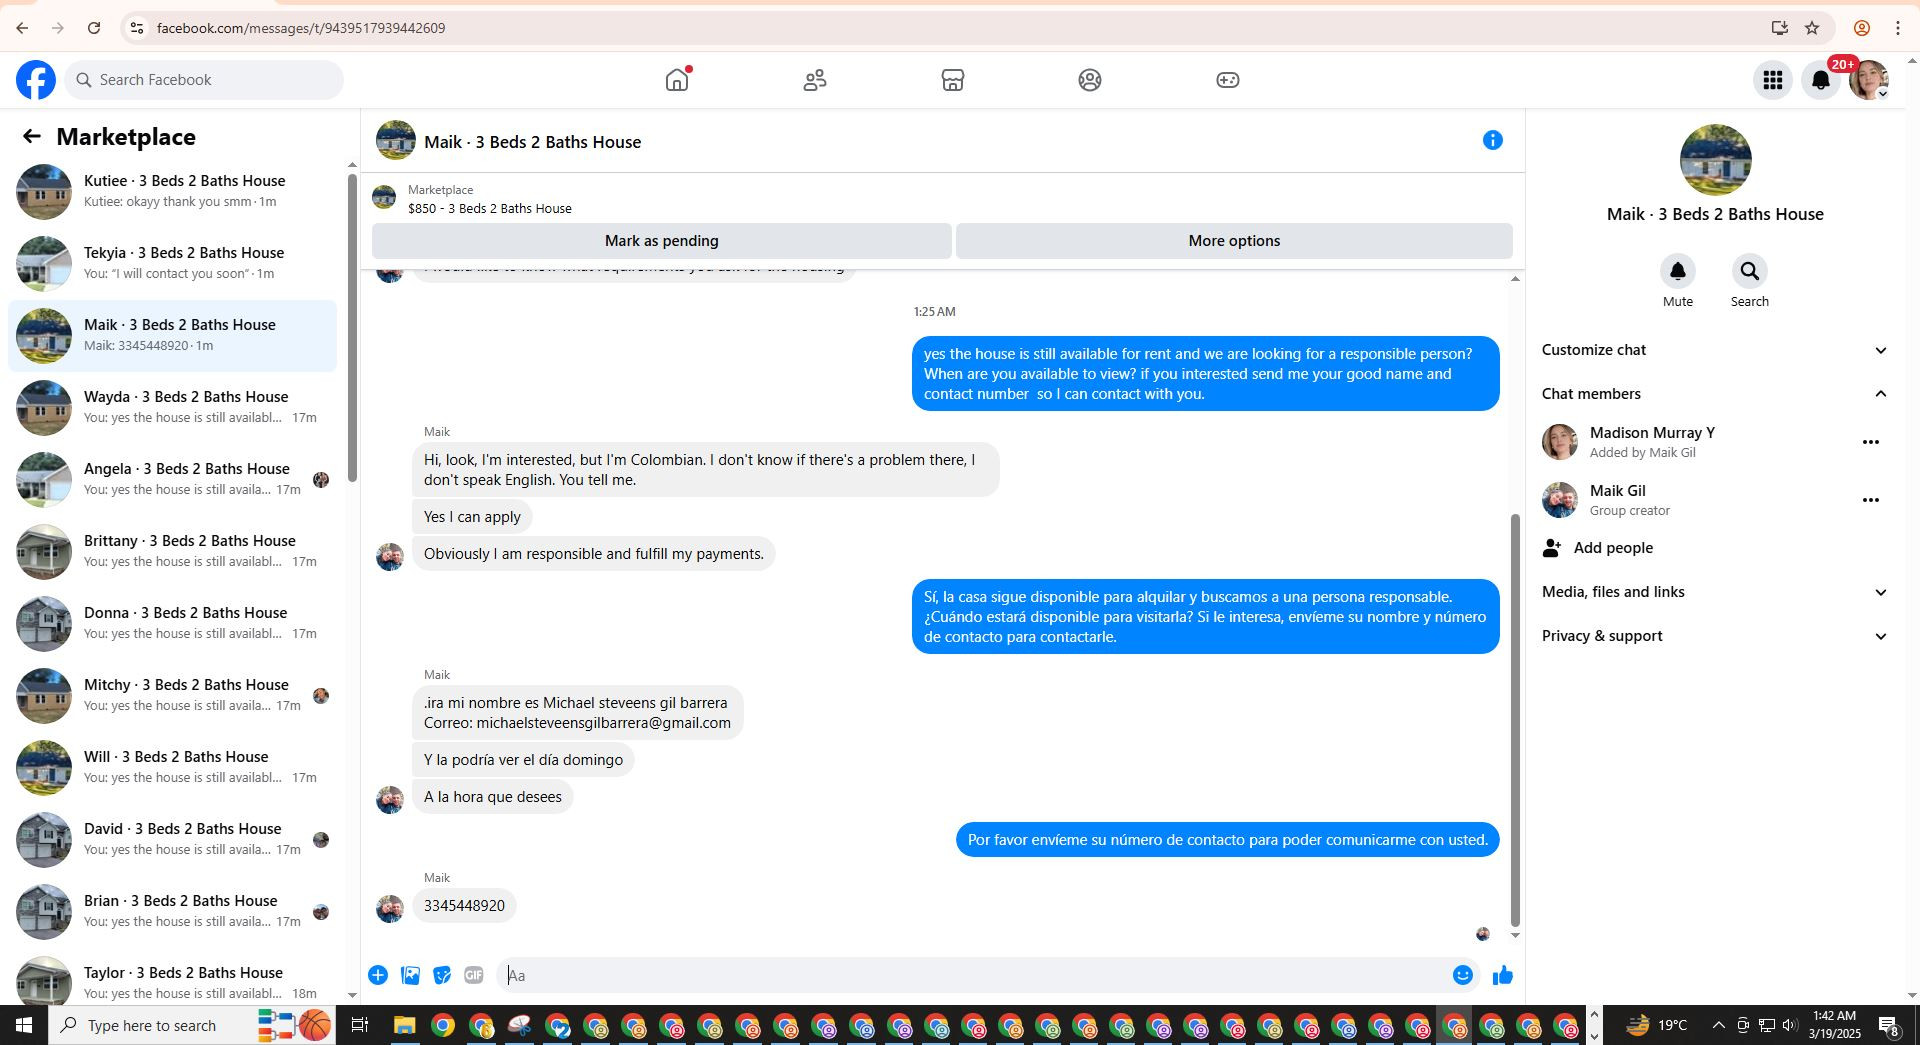1920x1045 pixels.
Task: Open the $850 - 3 Beds 2 Baths House listing
Action: coord(490,208)
